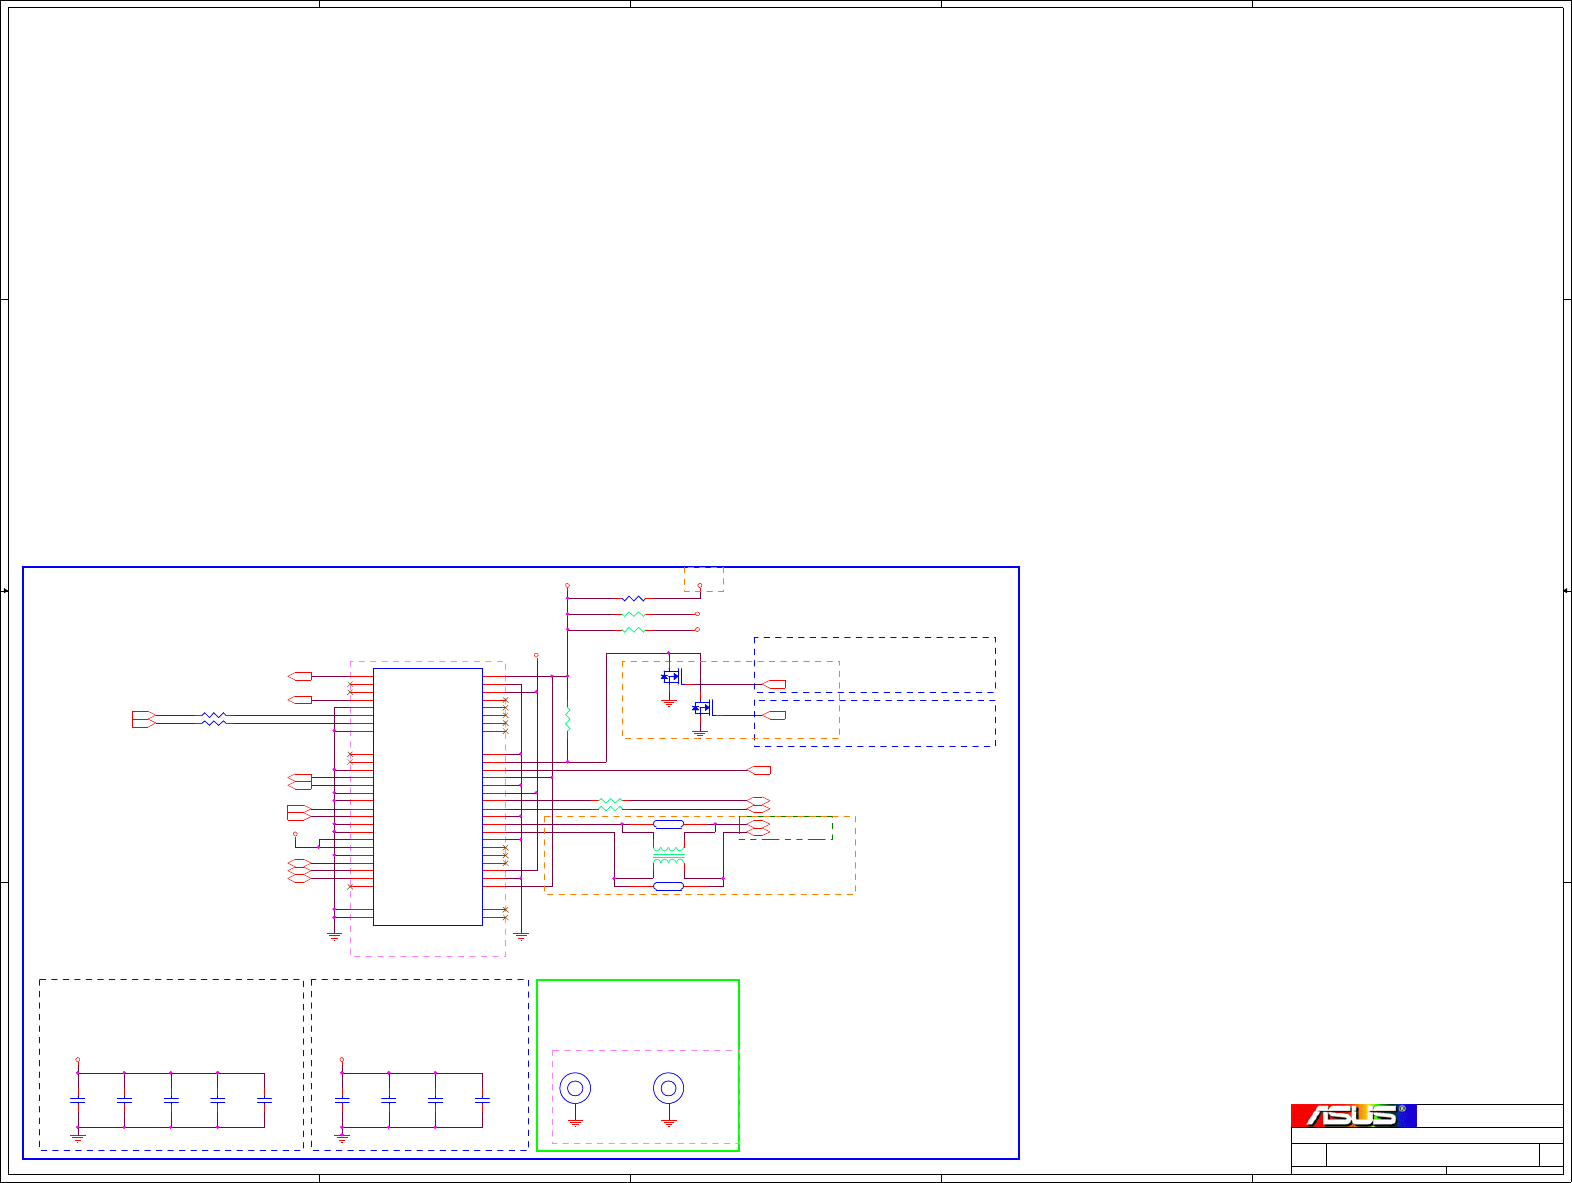
Task: Select the small orange dashed box at the top
Action: pos(704,579)
